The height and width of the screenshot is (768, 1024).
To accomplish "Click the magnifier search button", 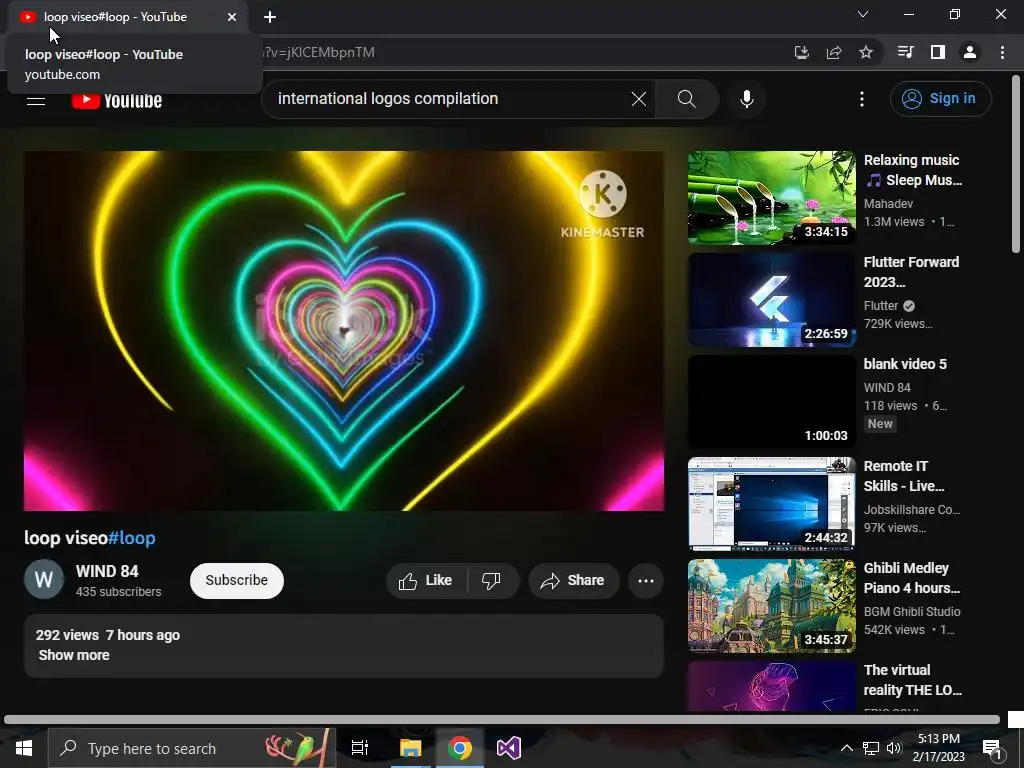I will (686, 99).
